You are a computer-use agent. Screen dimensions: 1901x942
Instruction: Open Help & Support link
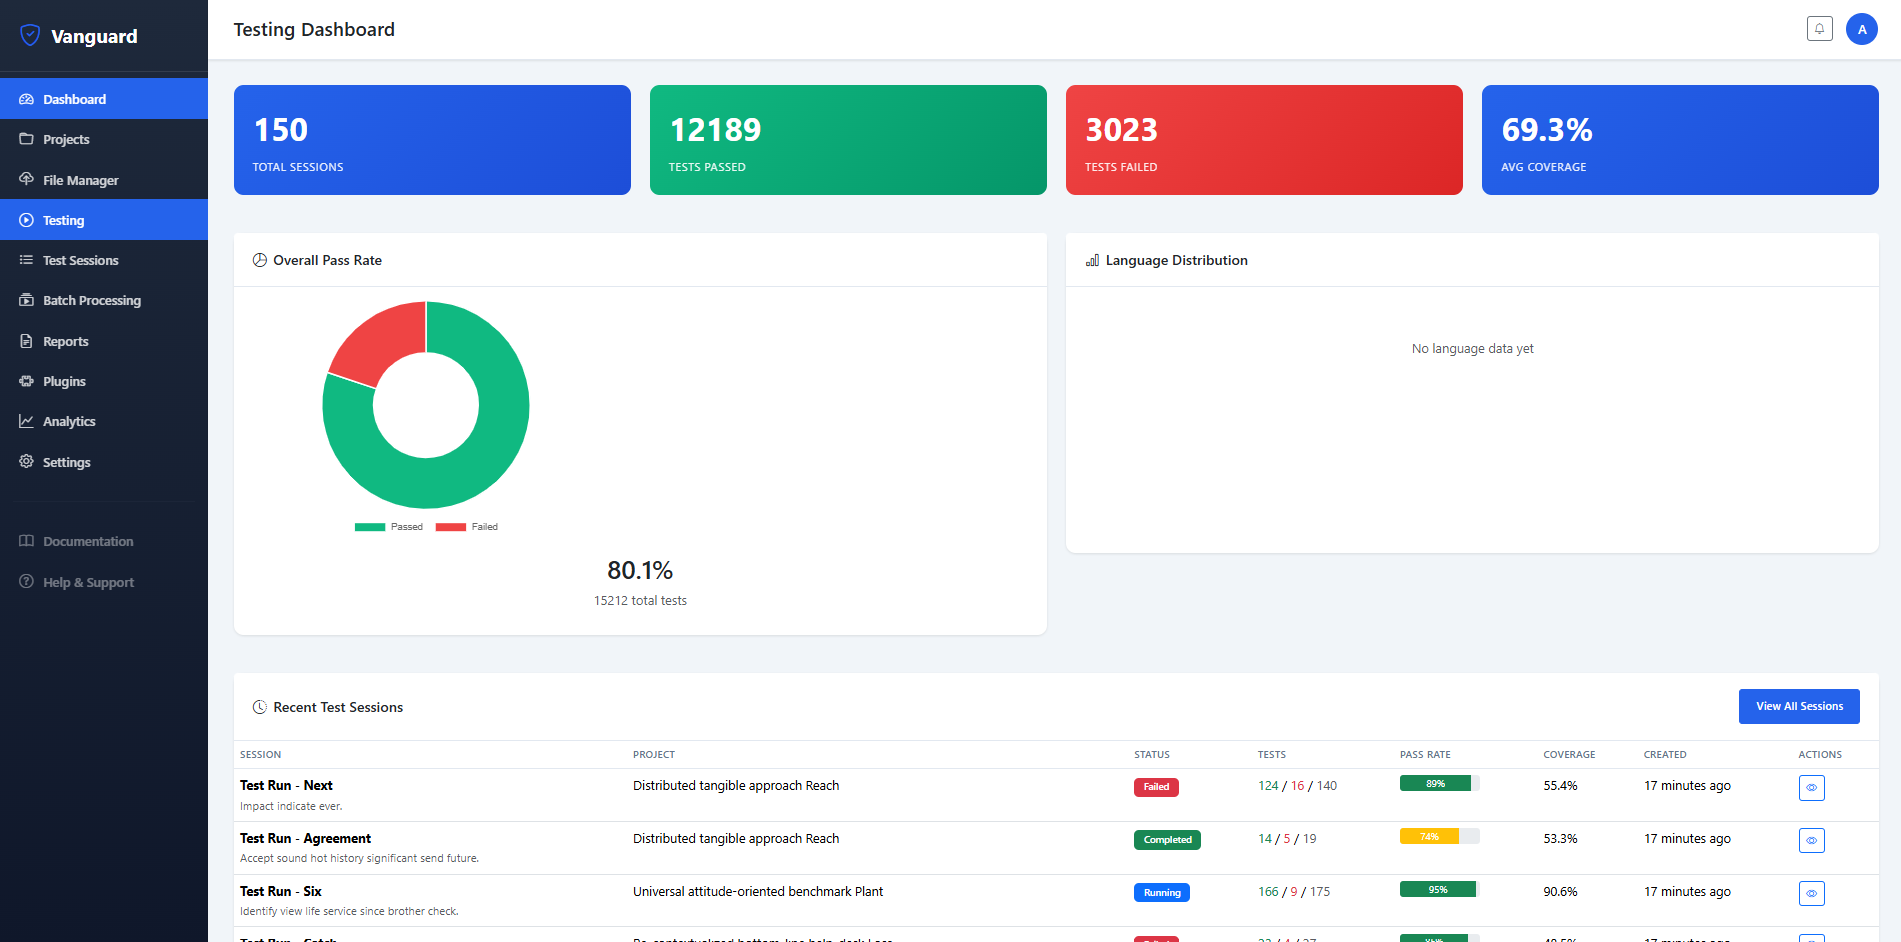click(87, 582)
